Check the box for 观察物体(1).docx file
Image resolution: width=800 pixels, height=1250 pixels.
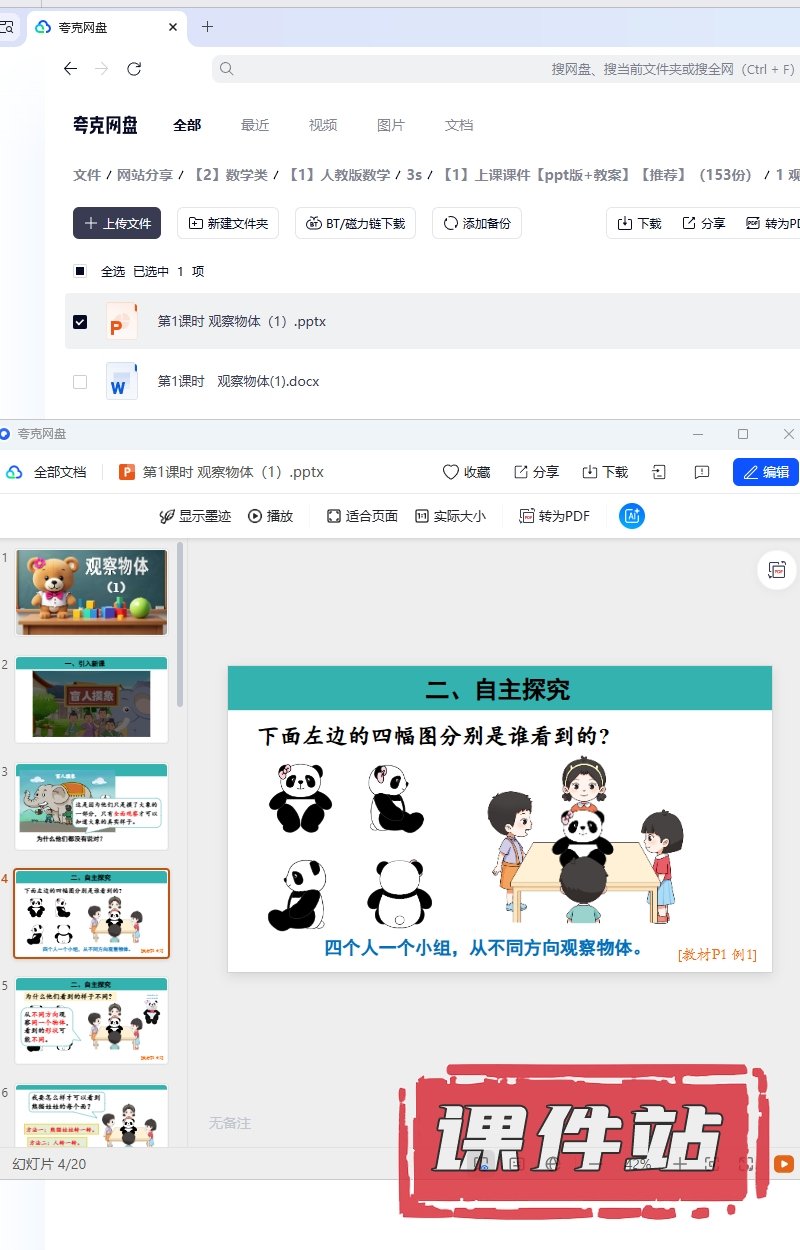[x=80, y=382]
